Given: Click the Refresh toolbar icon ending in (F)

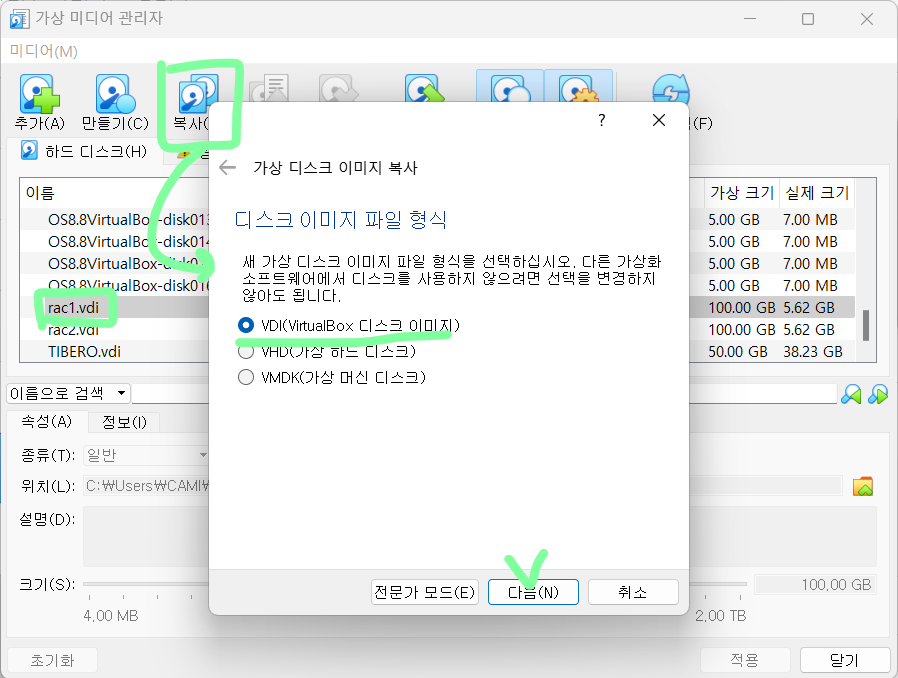Looking at the screenshot, I should point(671,90).
